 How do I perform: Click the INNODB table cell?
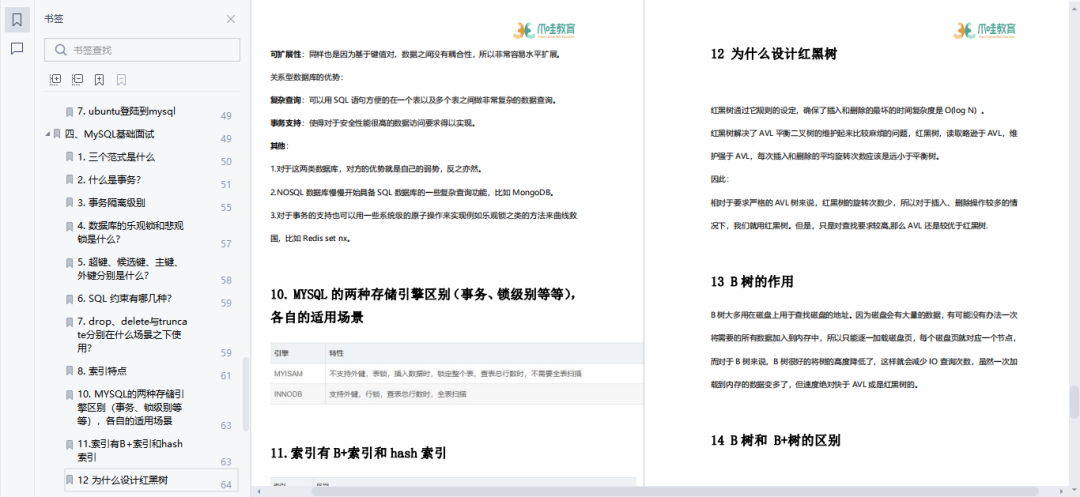click(297, 394)
